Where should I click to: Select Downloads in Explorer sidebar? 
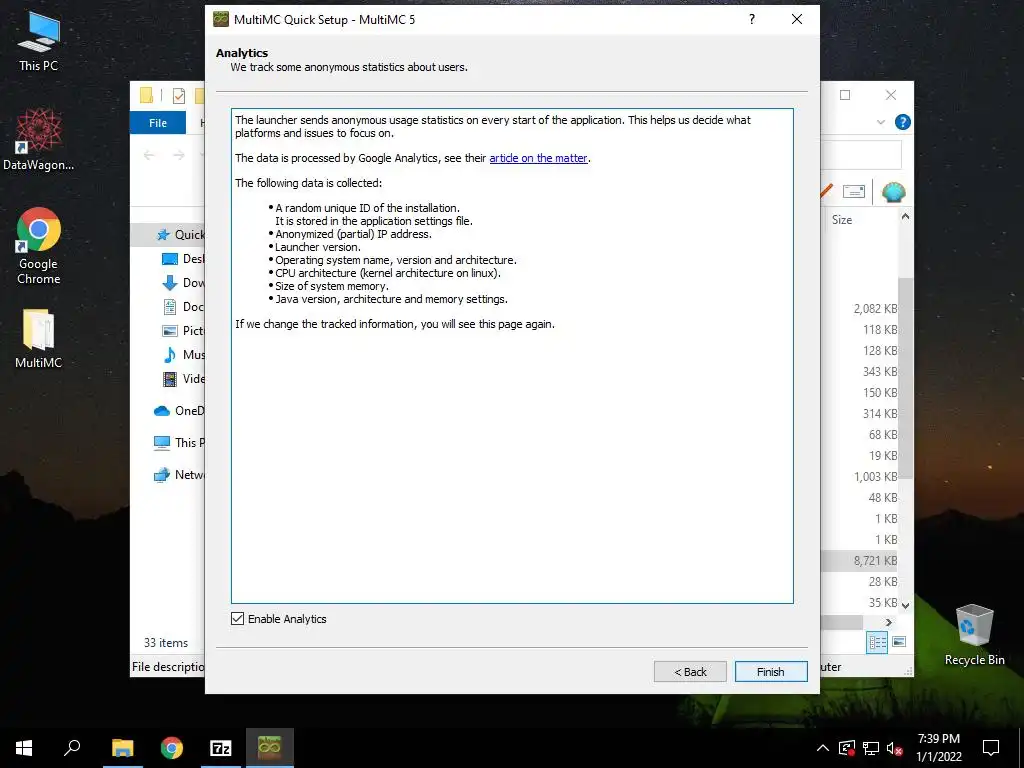183,283
